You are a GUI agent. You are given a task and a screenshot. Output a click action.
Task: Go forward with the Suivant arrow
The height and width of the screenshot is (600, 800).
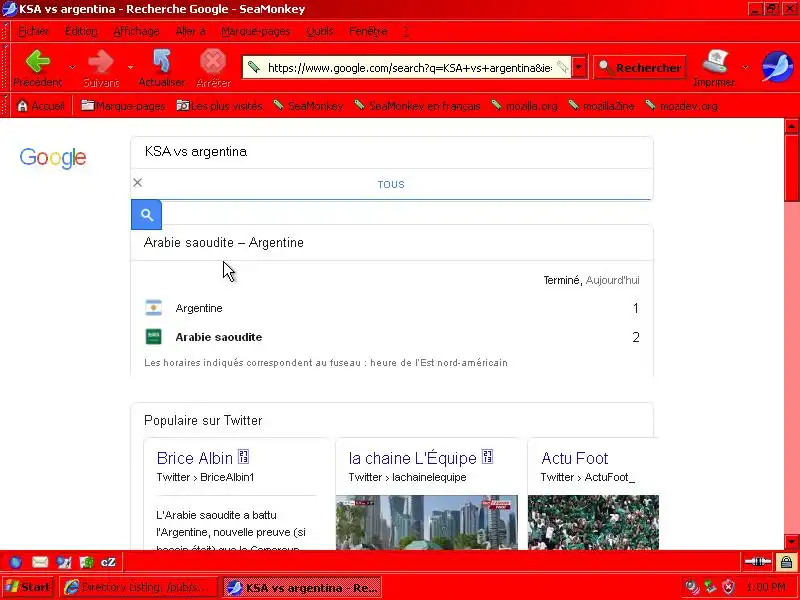tap(101, 68)
